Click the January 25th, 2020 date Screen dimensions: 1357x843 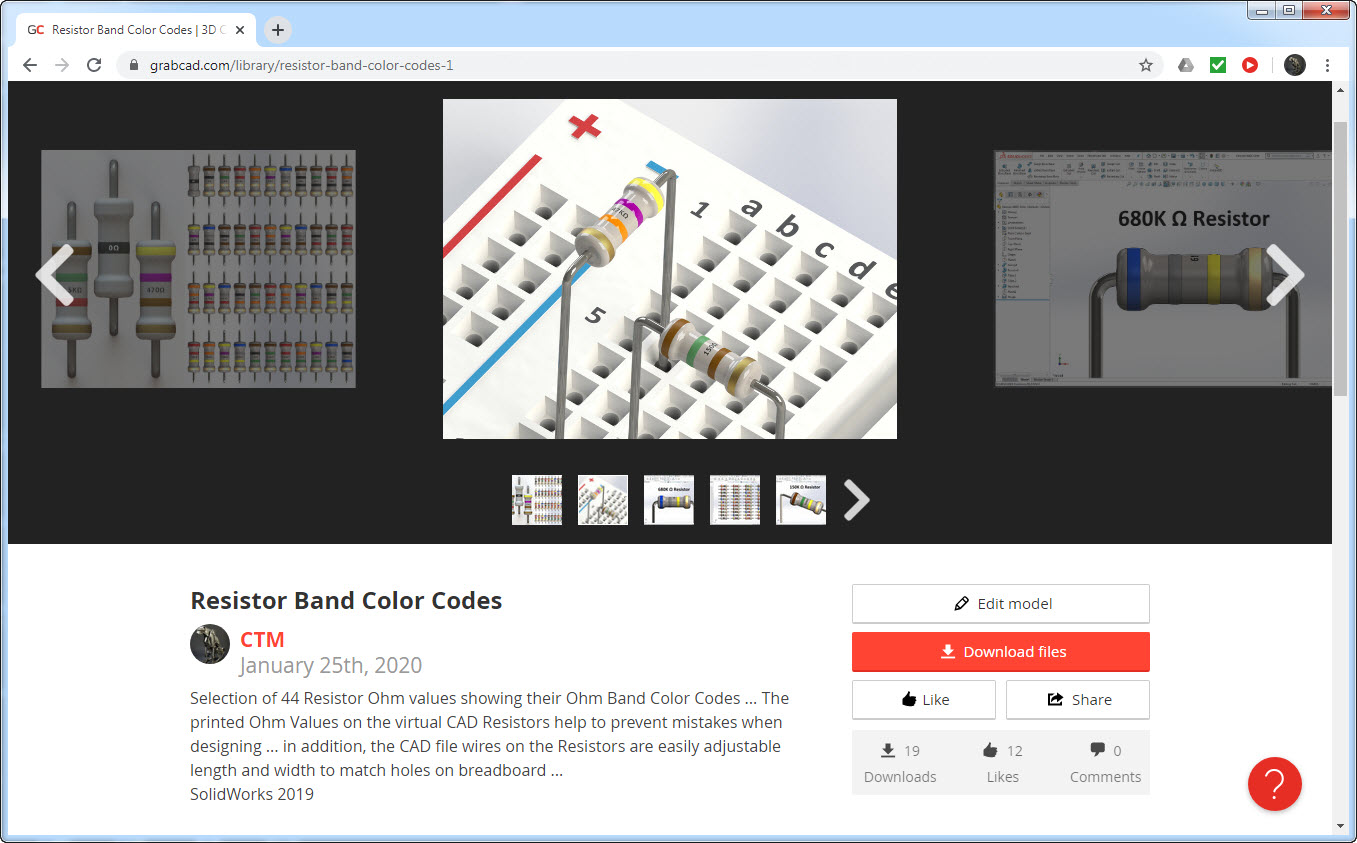pos(331,665)
